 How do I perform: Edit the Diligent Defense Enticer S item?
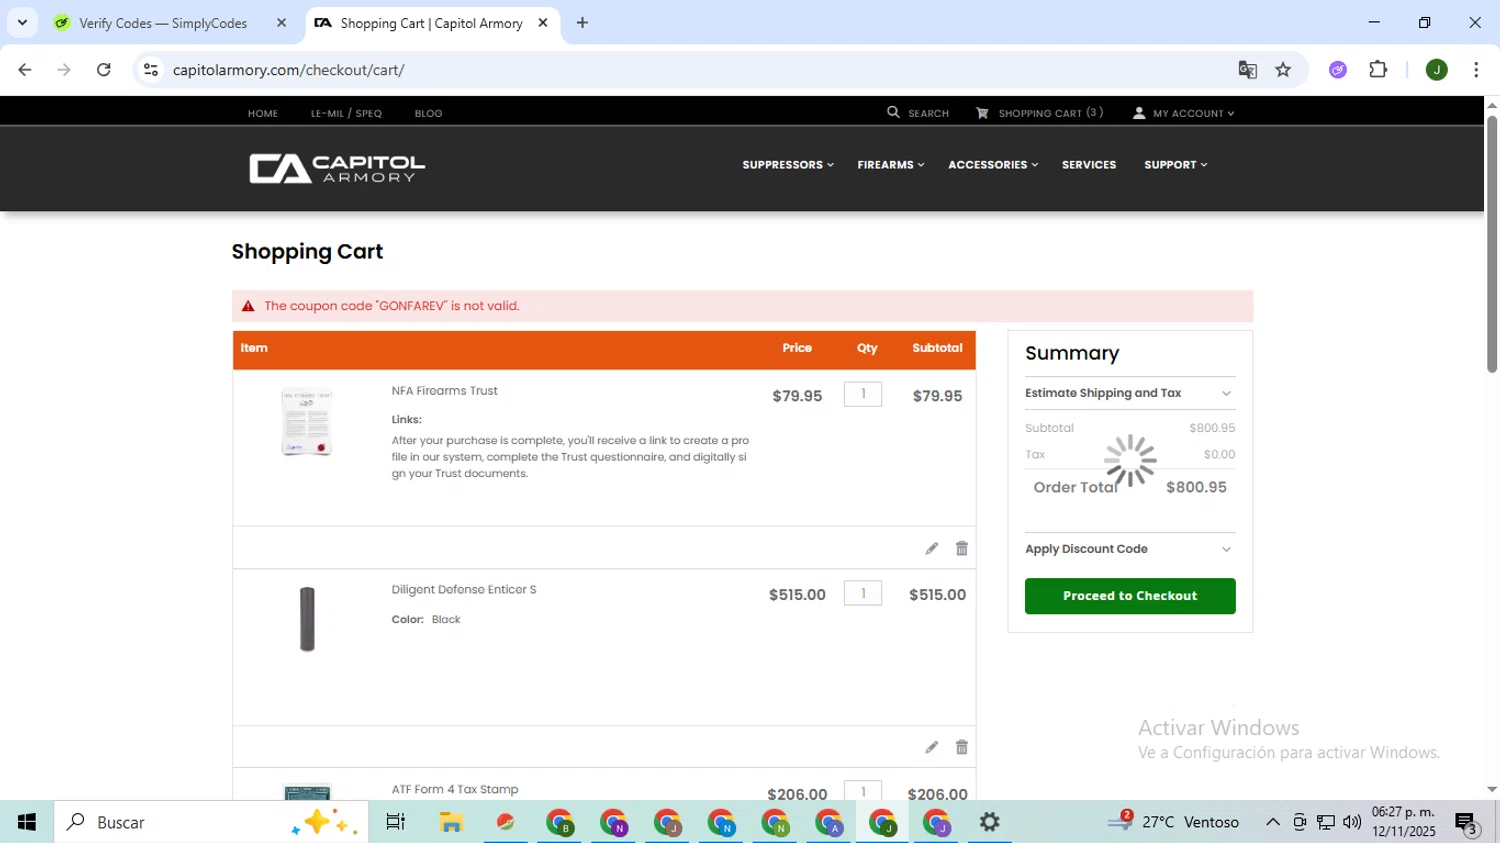[x=932, y=747]
